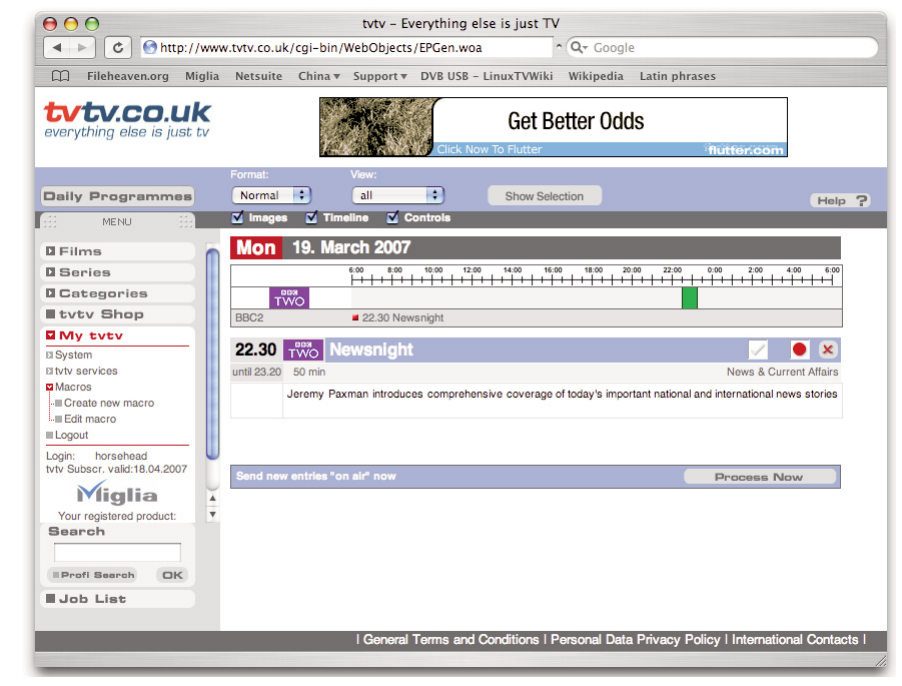Click the Profi Search button
The image size is (902, 686).
pyautogui.click(x=93, y=575)
